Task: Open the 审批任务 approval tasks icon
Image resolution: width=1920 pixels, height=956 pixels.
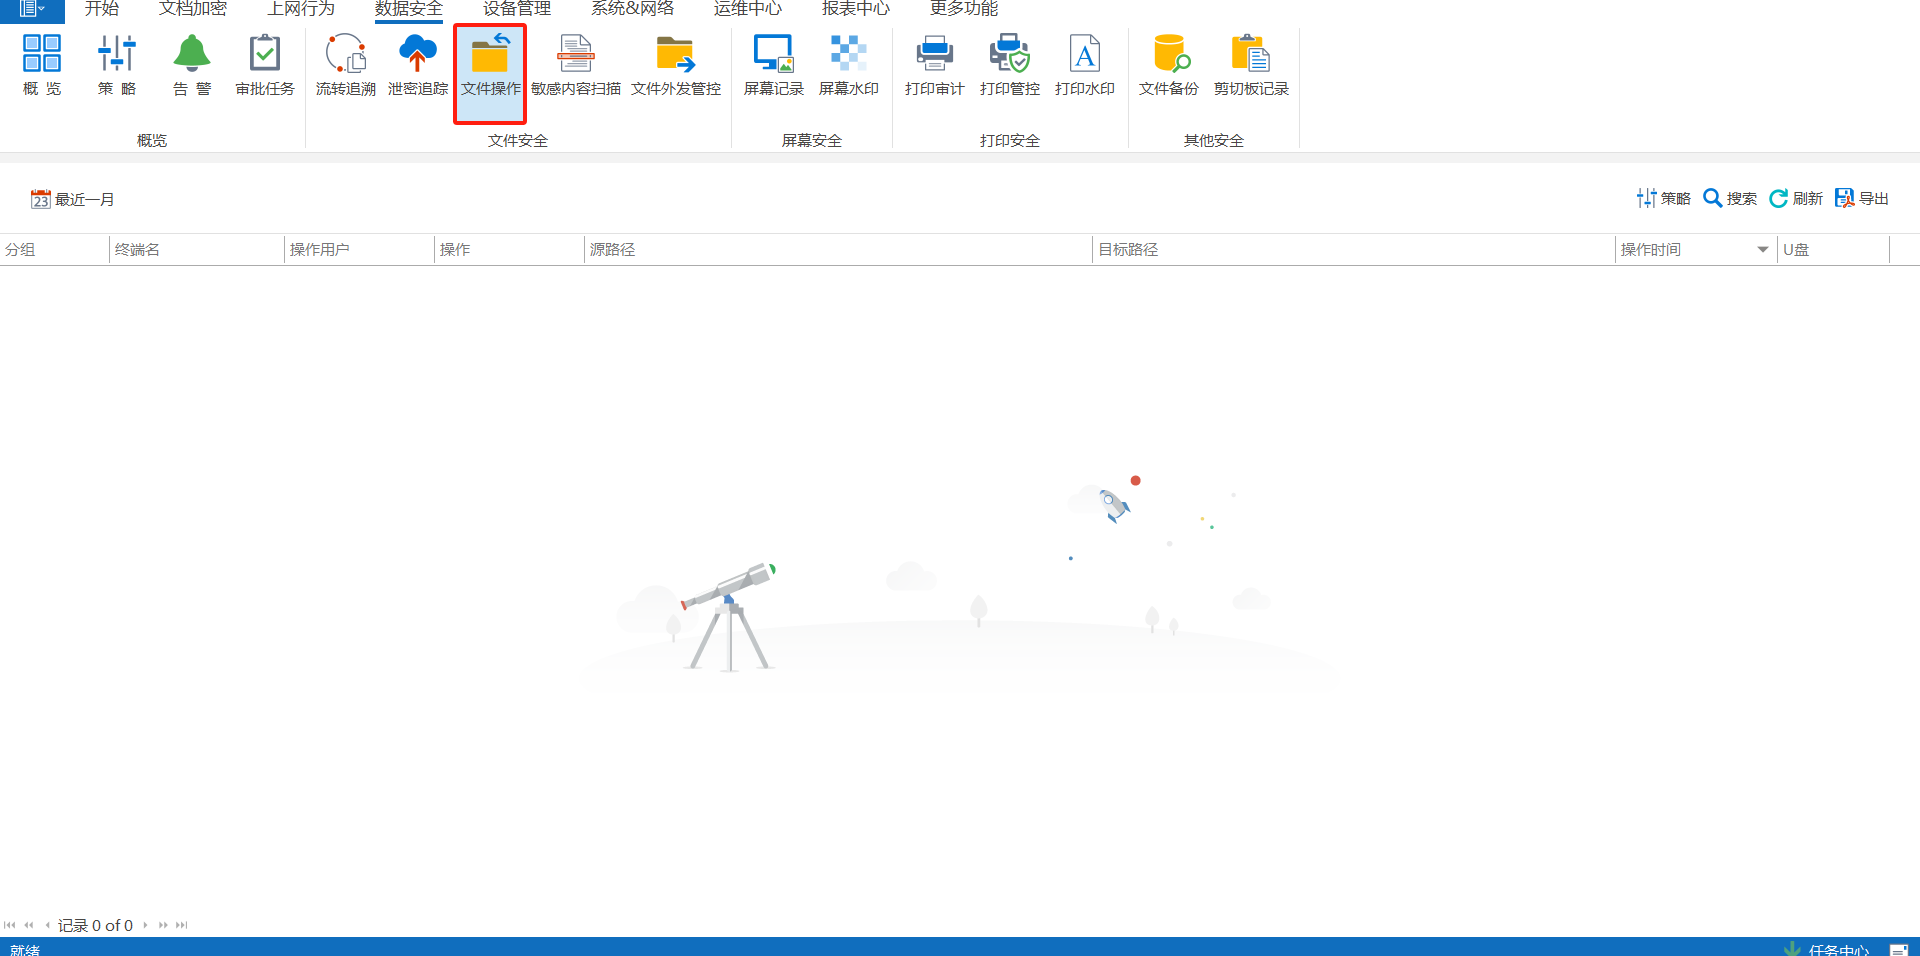Action: [x=265, y=65]
